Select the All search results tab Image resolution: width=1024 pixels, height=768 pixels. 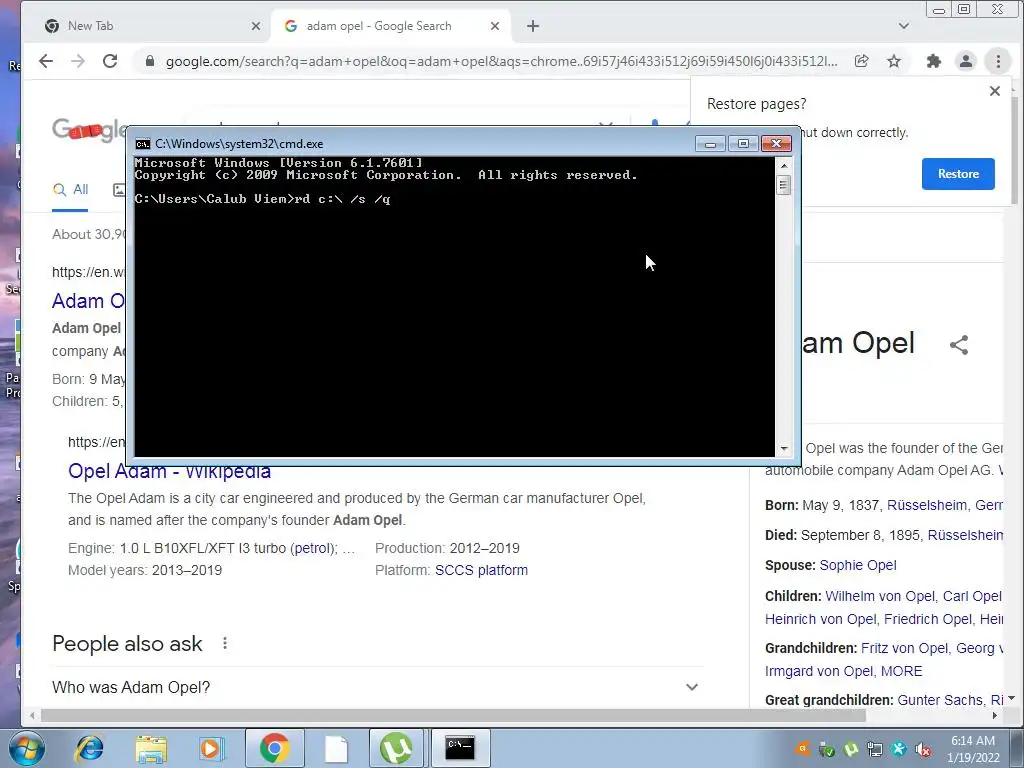tap(71, 190)
